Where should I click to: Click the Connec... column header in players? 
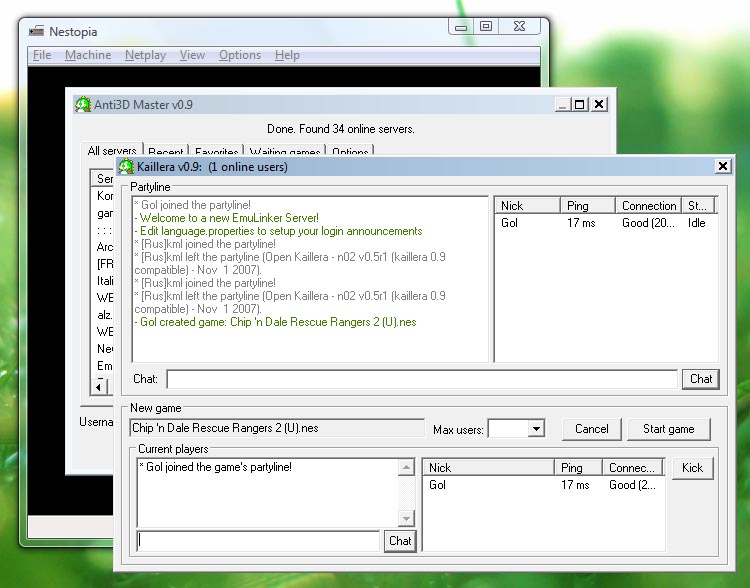[x=632, y=467]
